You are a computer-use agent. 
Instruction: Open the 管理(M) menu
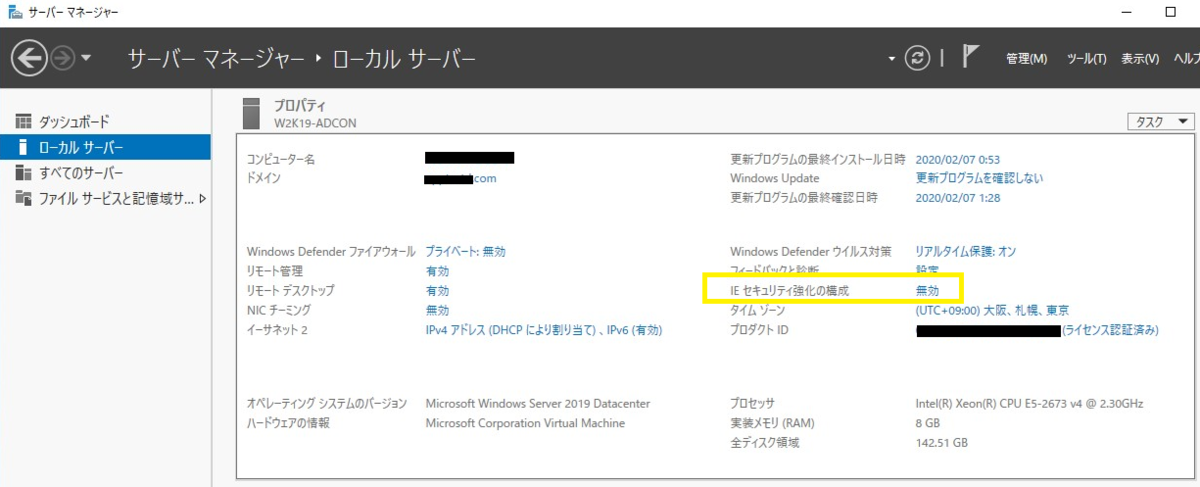(x=1026, y=59)
